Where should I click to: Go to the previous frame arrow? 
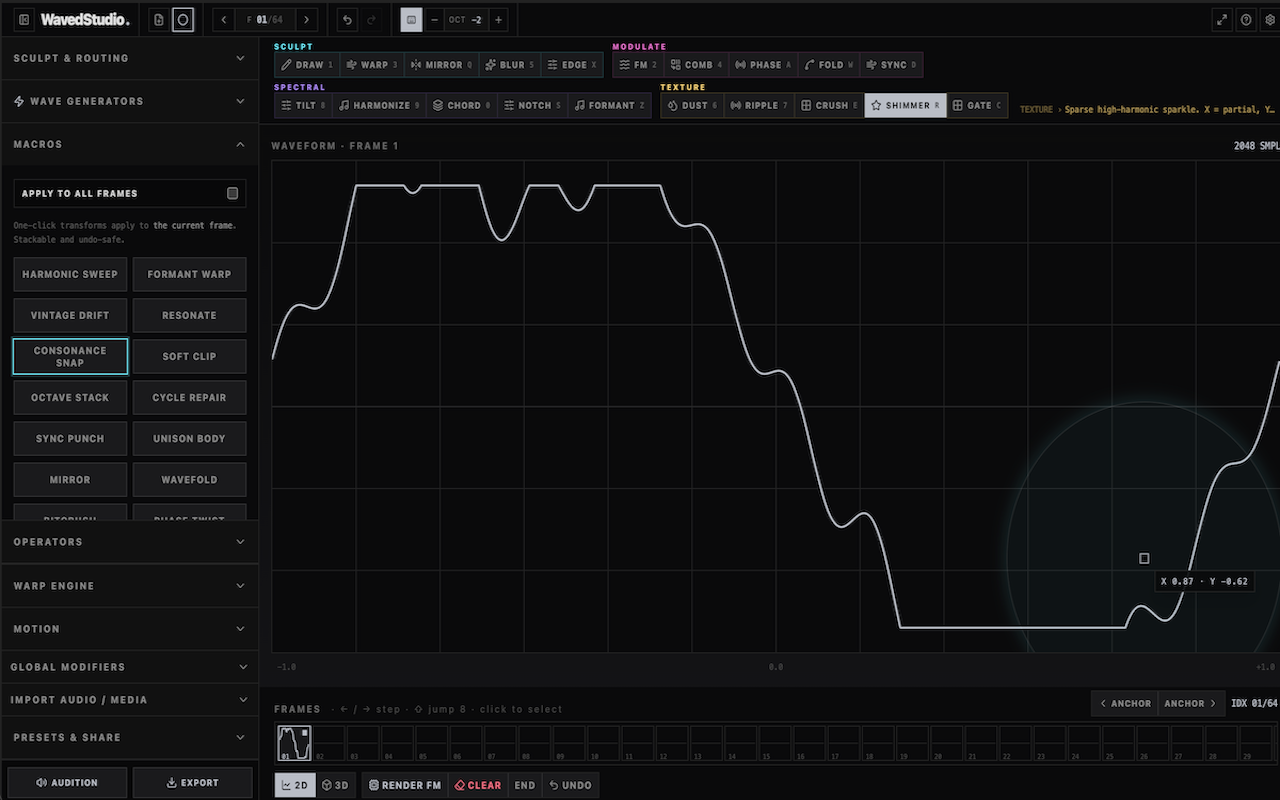coord(223,19)
